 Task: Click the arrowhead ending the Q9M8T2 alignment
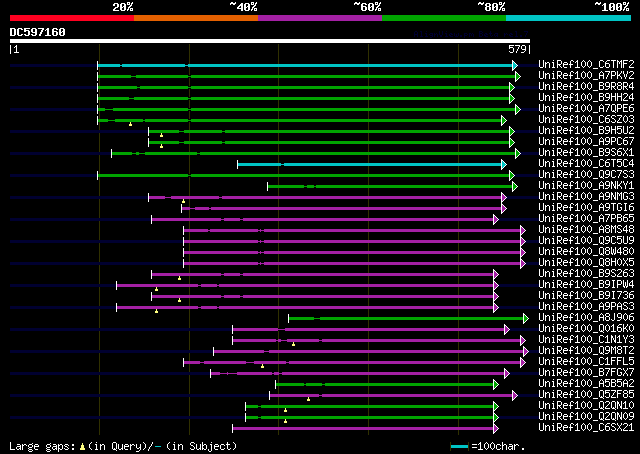[x=526, y=352]
